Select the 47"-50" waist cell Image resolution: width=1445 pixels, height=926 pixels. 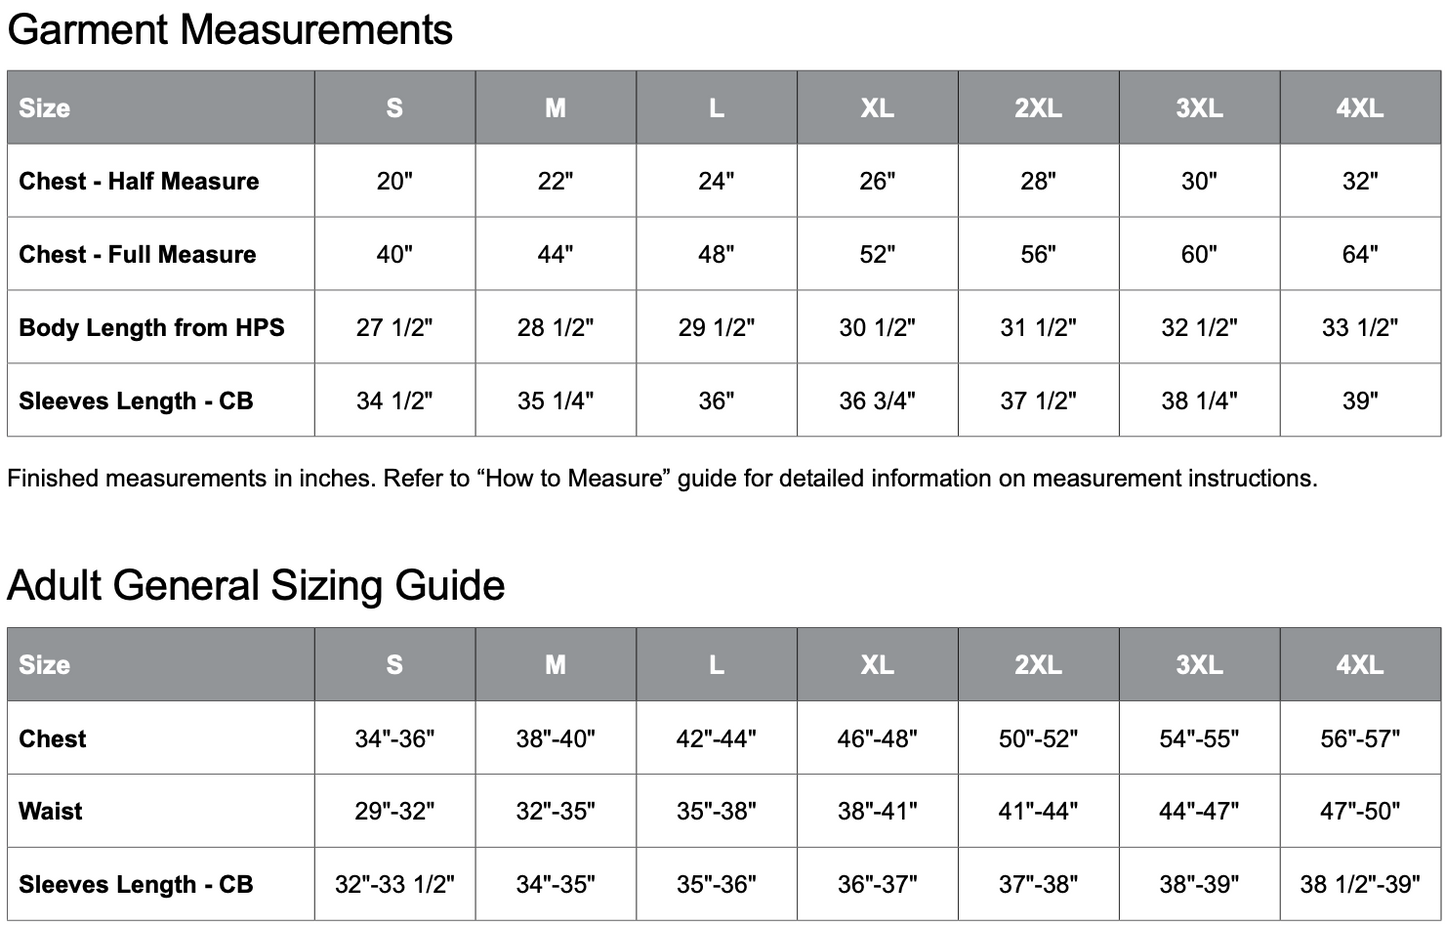coord(1360,811)
